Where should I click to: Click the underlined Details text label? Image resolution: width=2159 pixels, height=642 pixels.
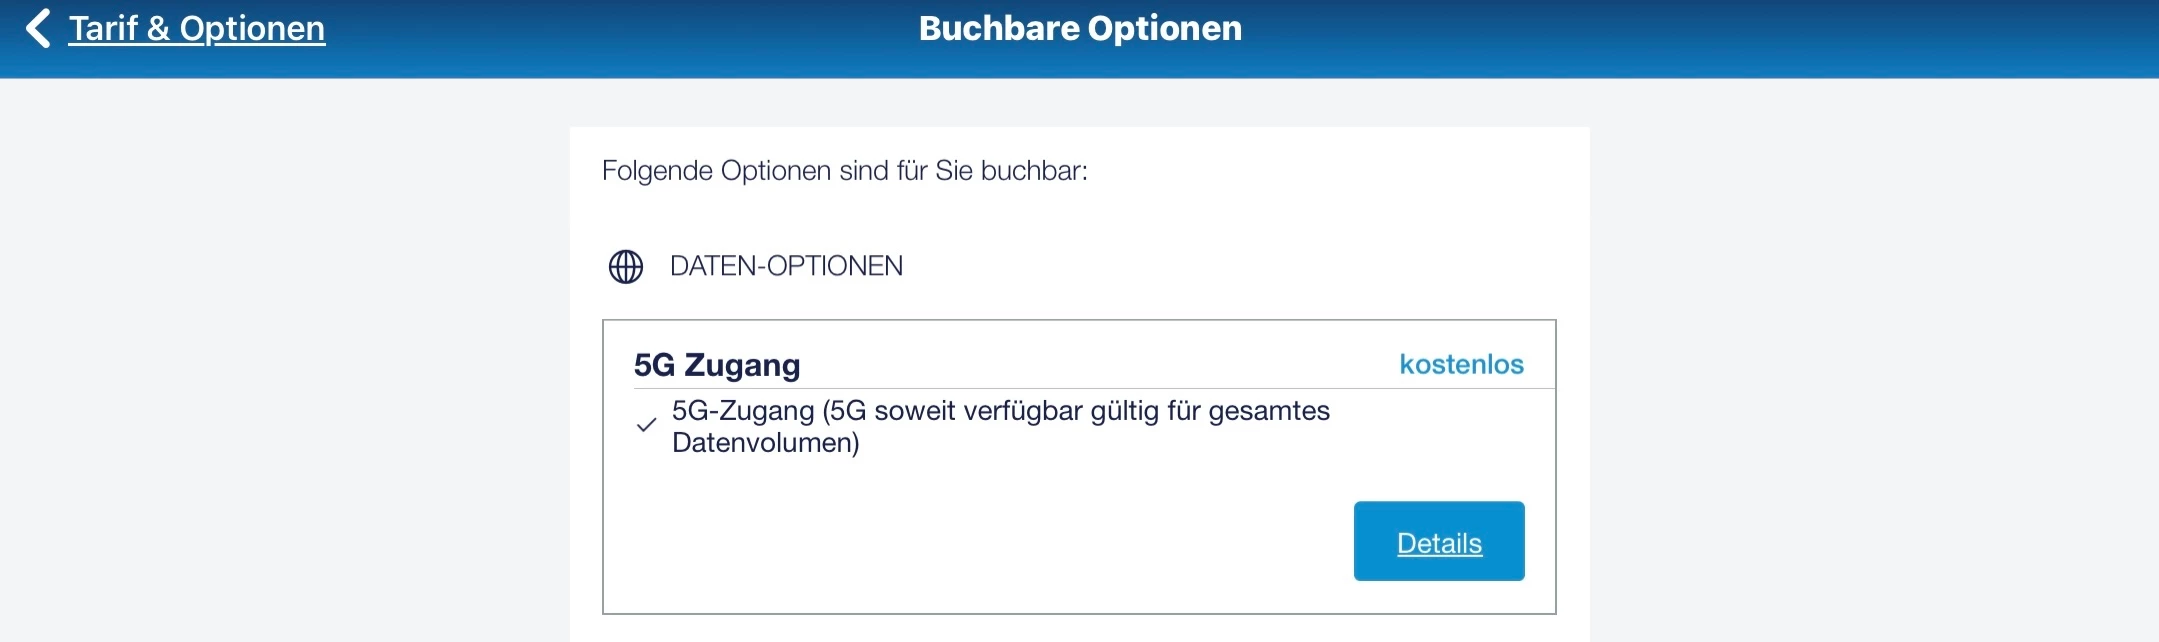[x=1439, y=543]
